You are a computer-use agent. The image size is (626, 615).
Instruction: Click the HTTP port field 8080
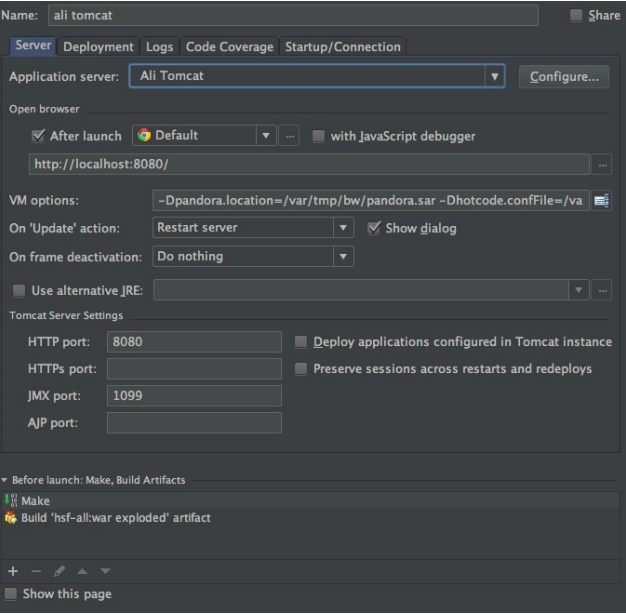194,342
